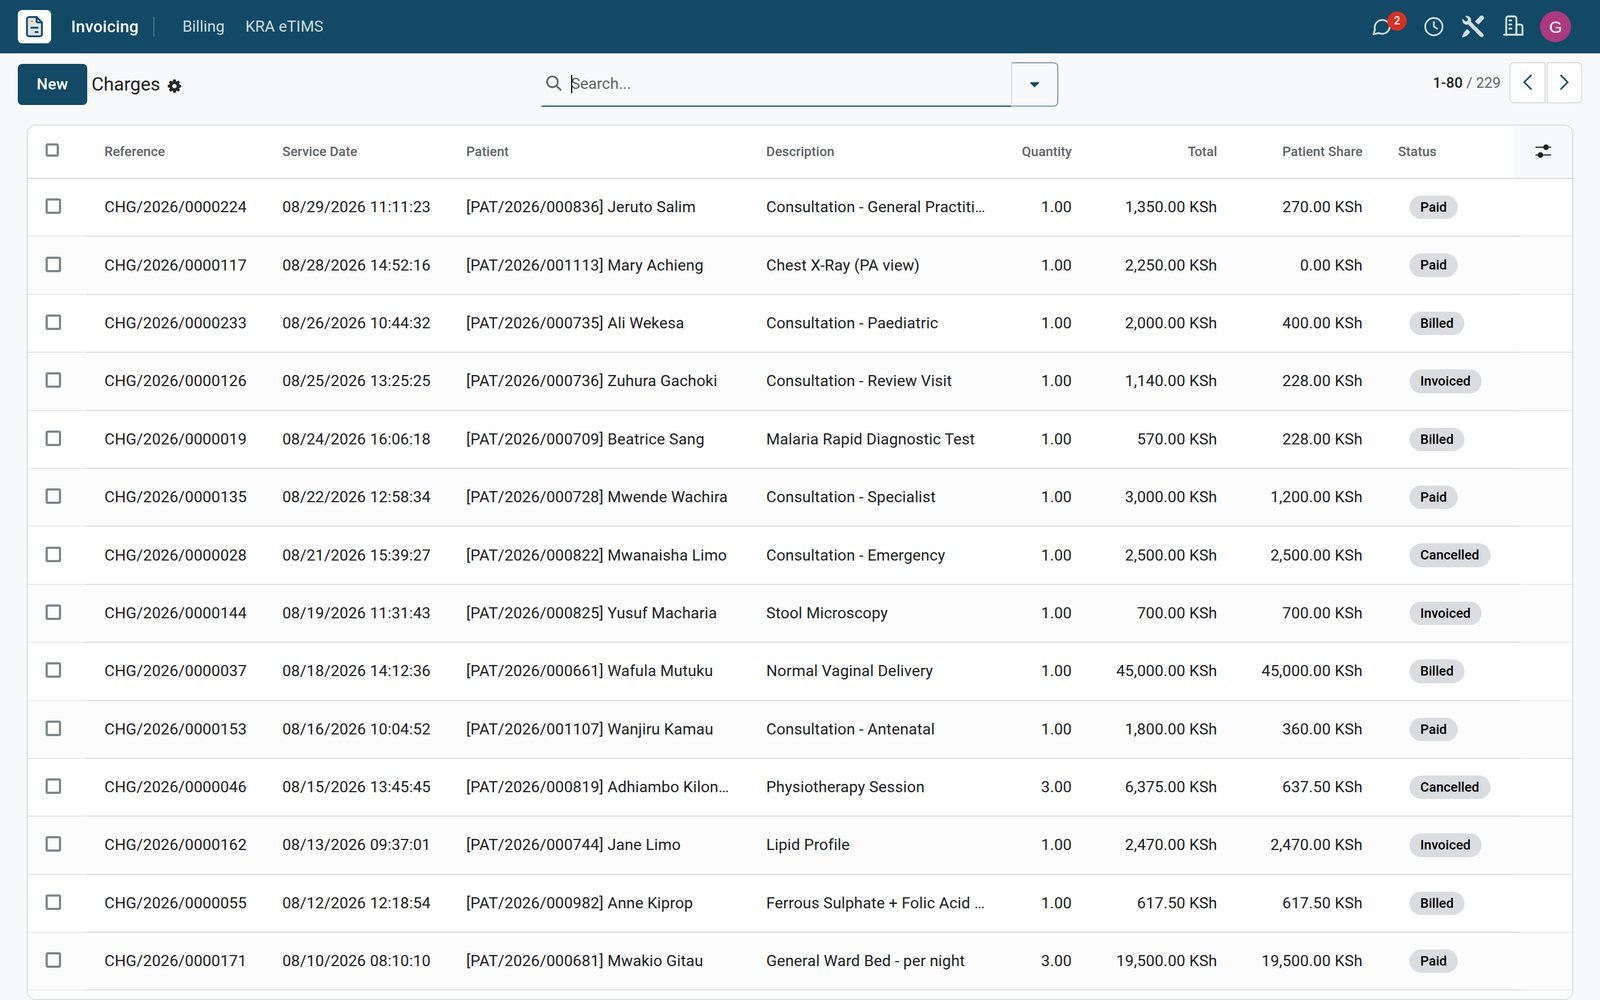Sort by Patient Share column header
The width and height of the screenshot is (1600, 1000).
(1322, 152)
